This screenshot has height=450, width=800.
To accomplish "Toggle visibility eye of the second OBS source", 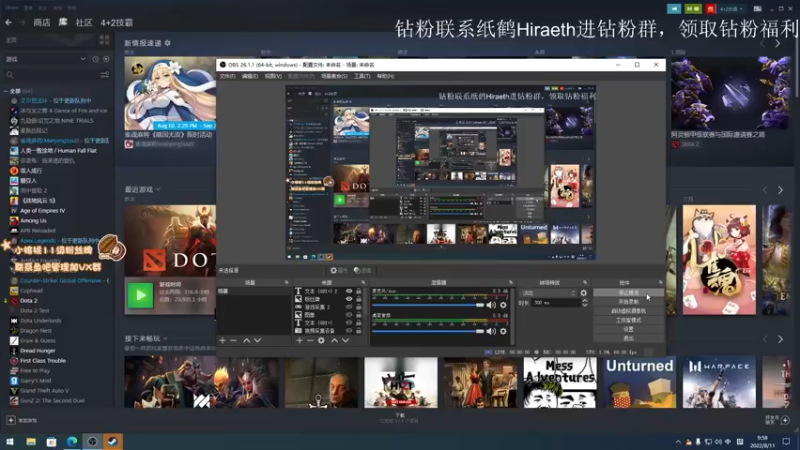I will point(349,299).
